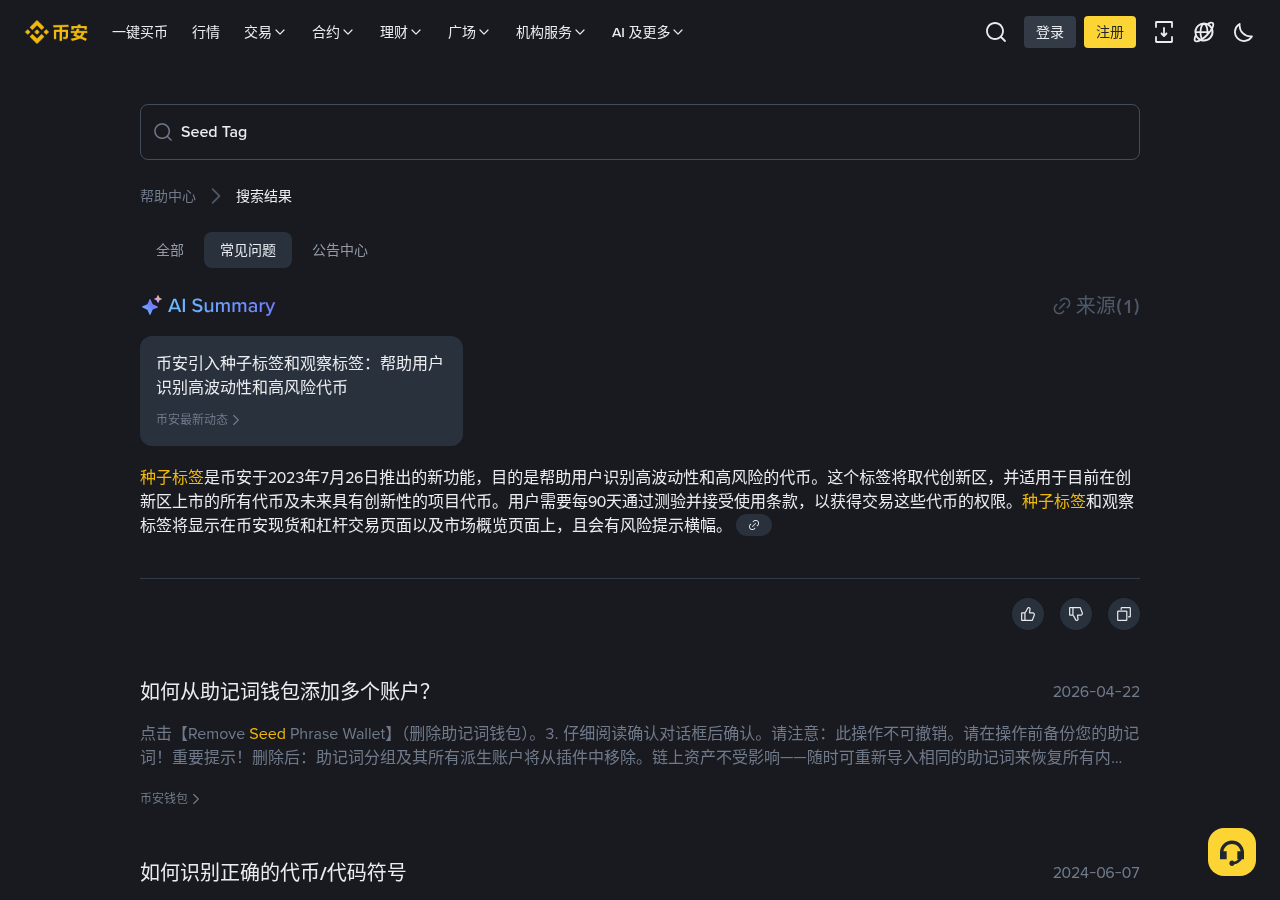Click the Seed Tag search field

point(640,132)
